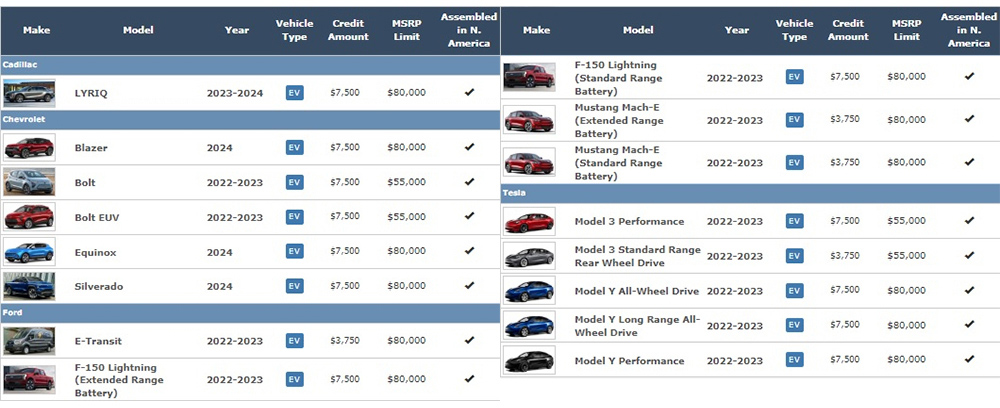Image resolution: width=1000 pixels, height=408 pixels.
Task: Click the Make column header in left table
Action: click(36, 30)
